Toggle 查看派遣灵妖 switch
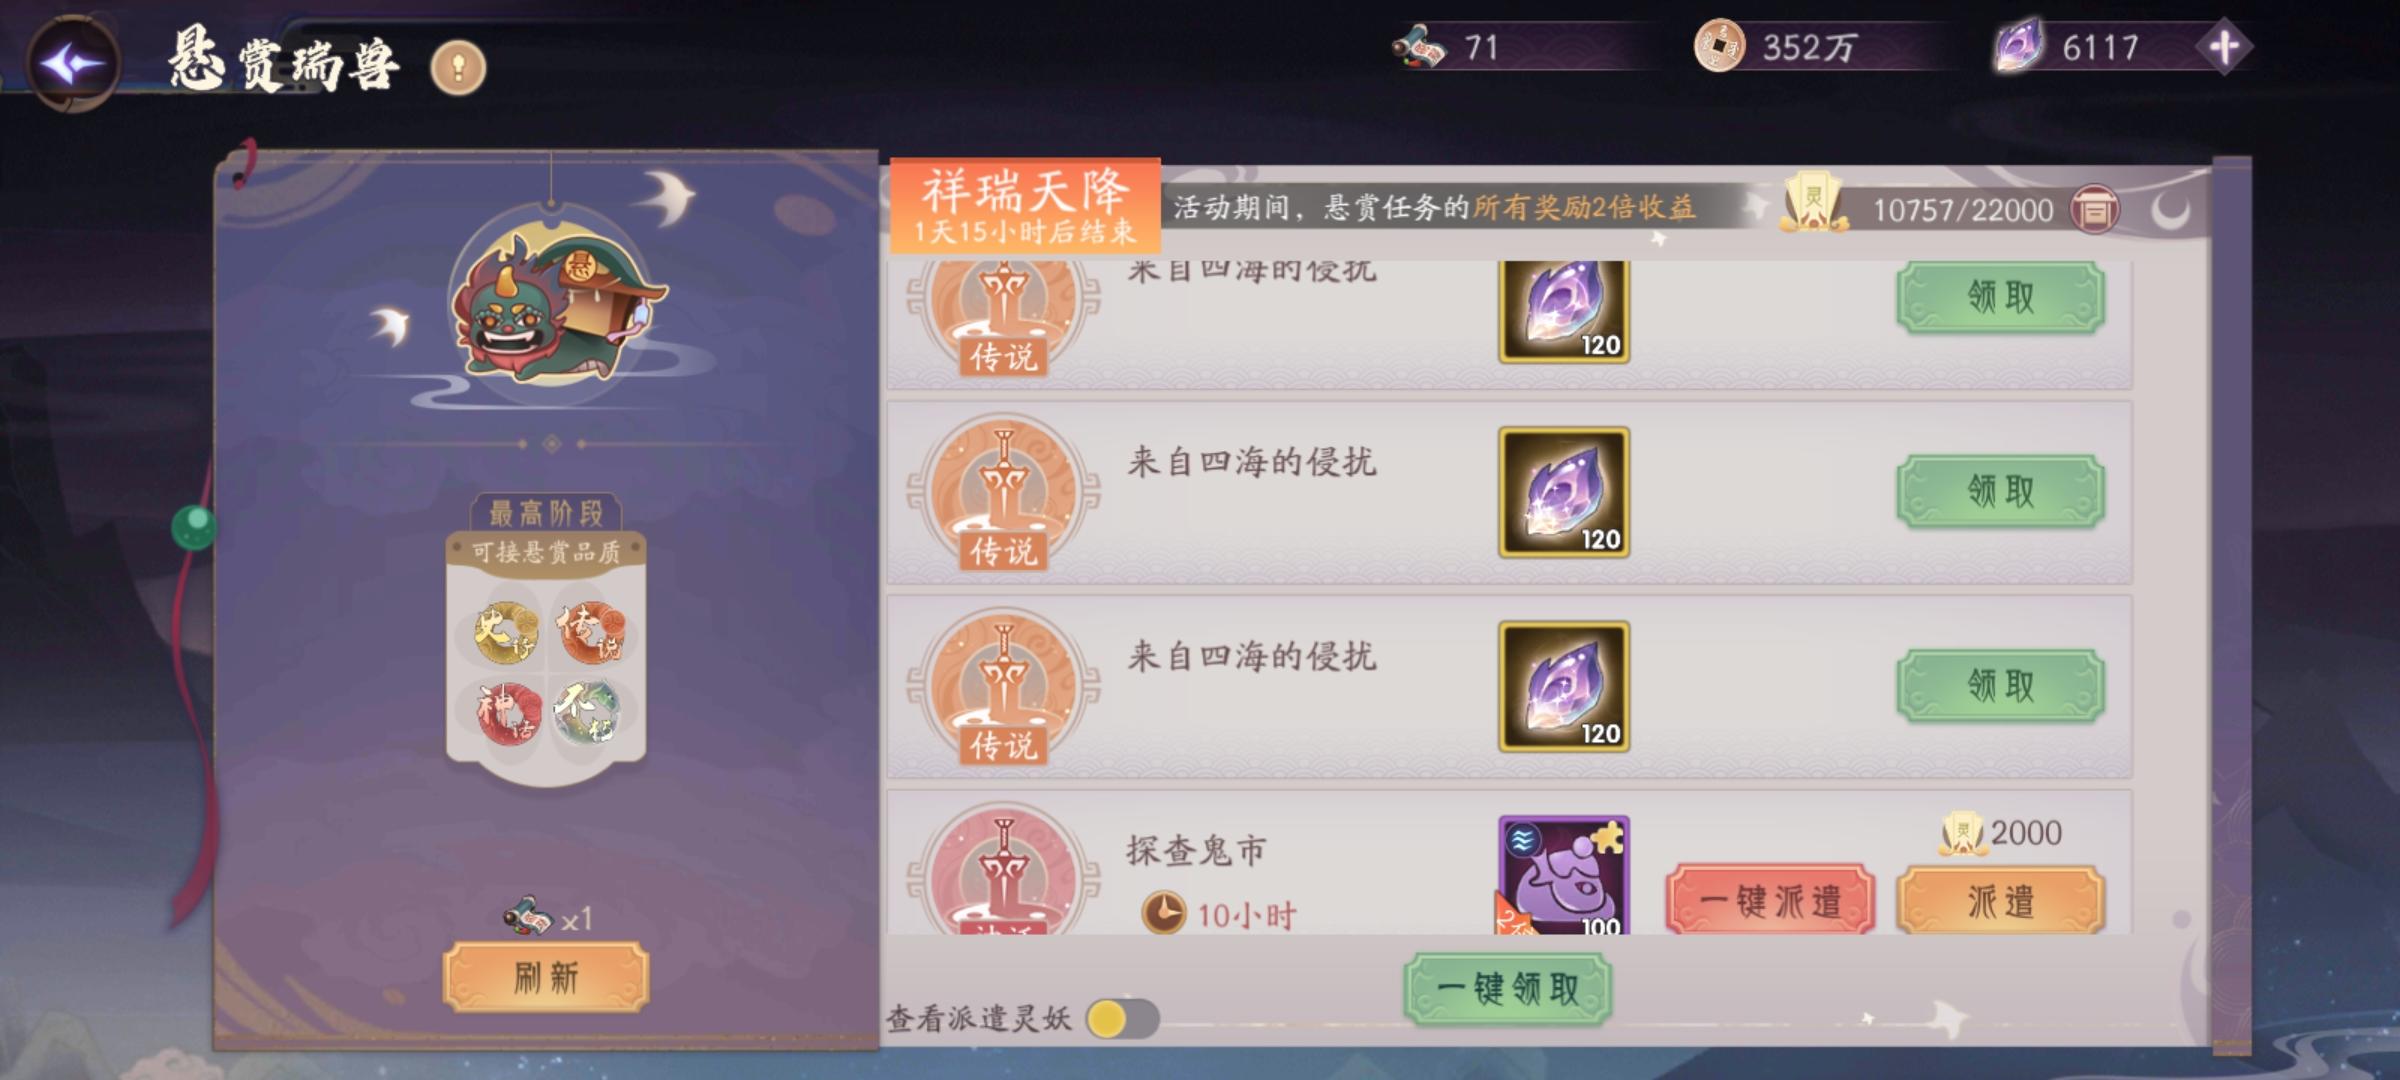The height and width of the screenshot is (1080, 2400). (x=1122, y=1019)
